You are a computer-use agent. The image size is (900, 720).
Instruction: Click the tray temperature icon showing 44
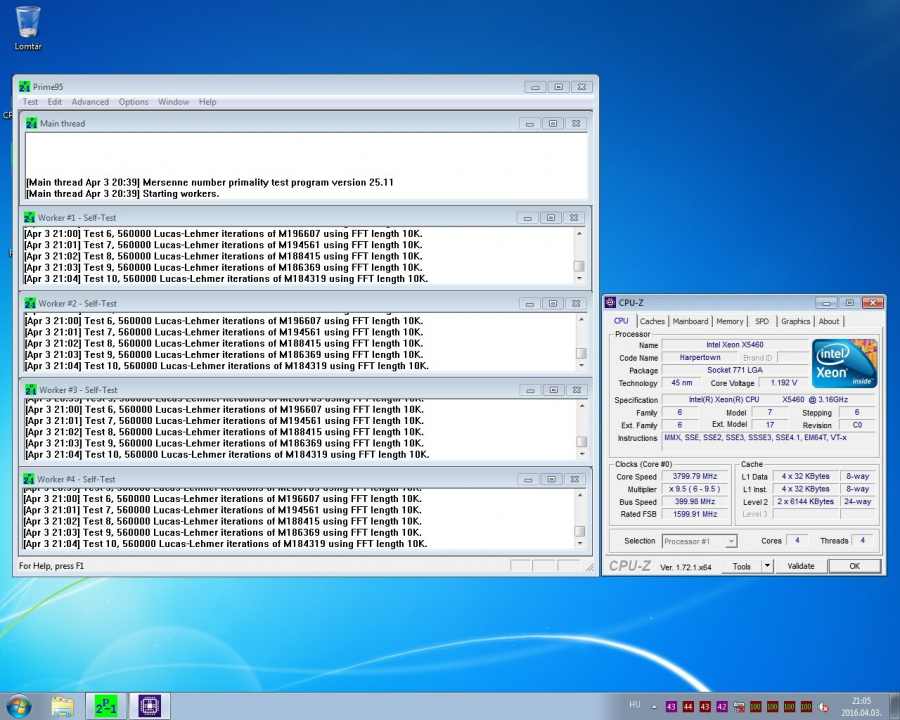click(688, 707)
